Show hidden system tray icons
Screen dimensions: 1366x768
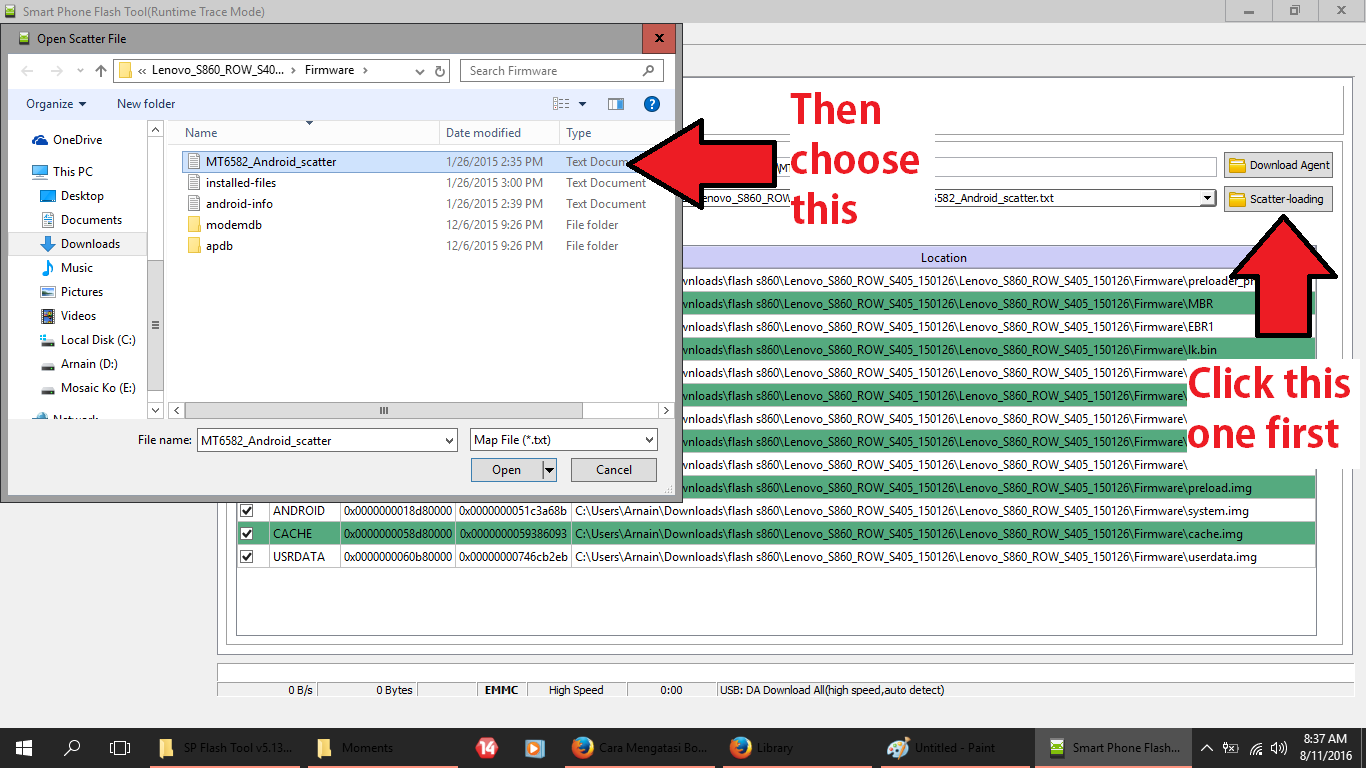tap(1207, 748)
